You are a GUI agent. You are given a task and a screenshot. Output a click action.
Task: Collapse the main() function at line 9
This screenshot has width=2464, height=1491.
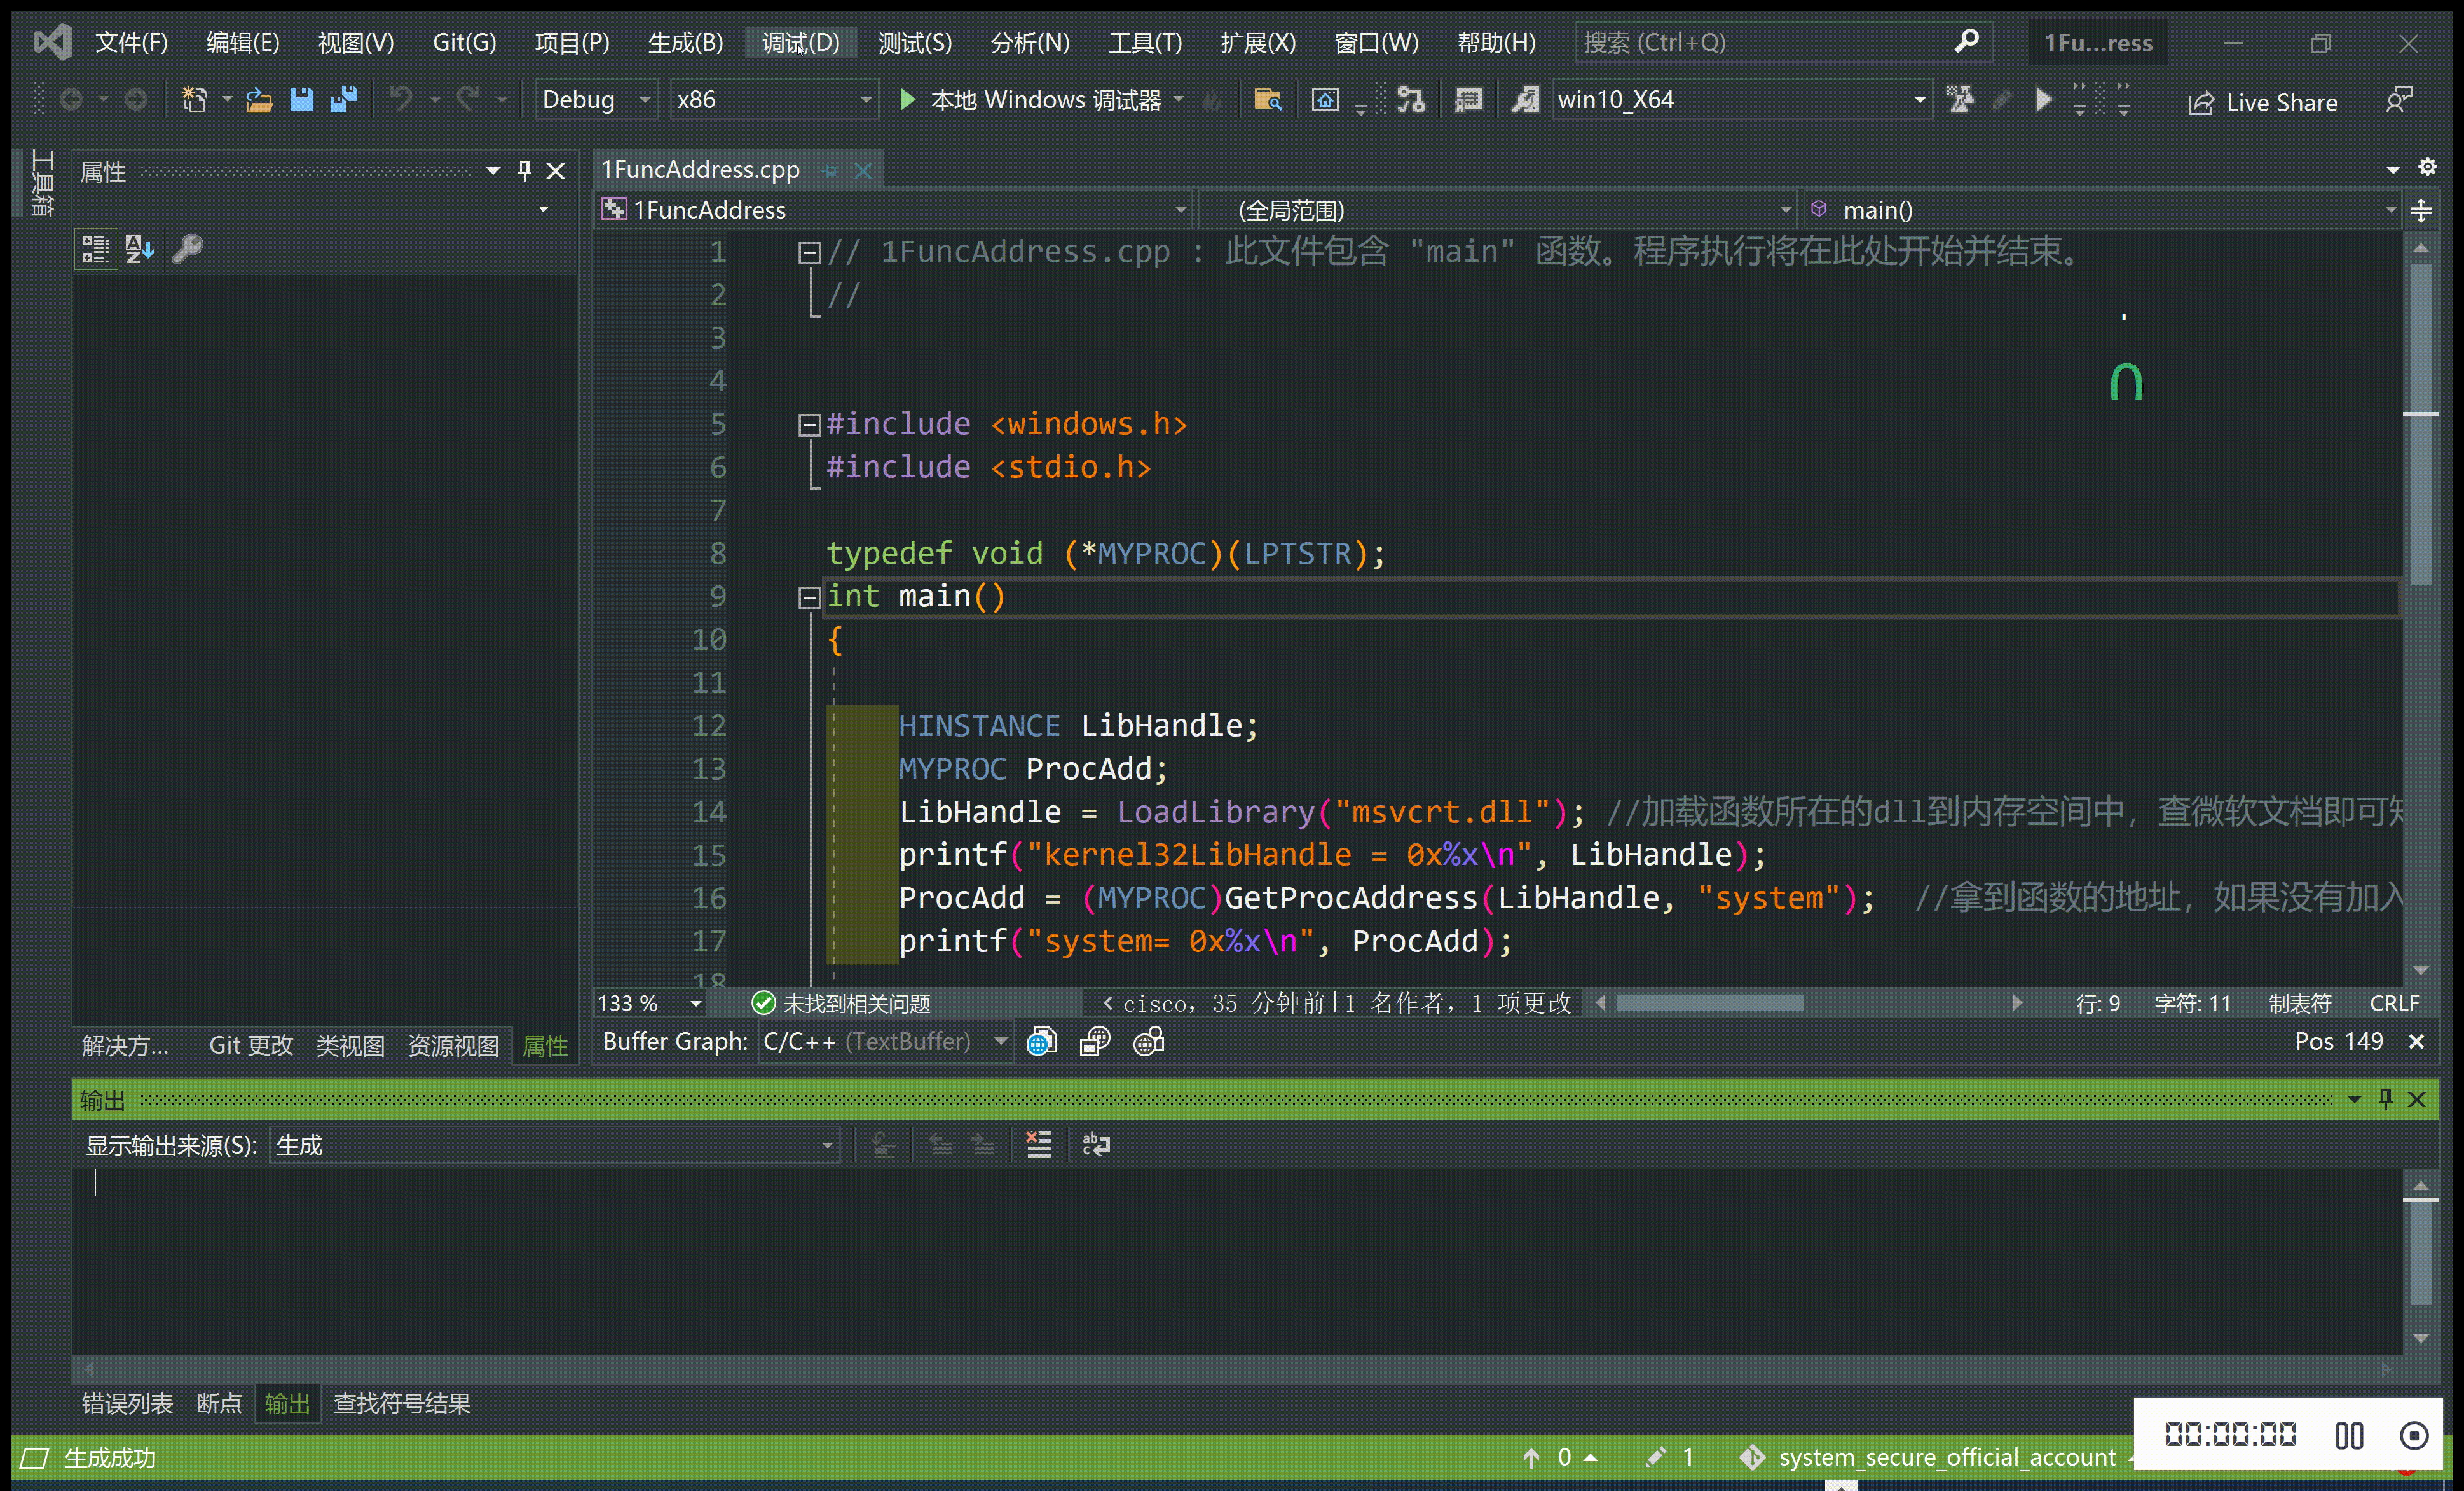[x=809, y=598]
